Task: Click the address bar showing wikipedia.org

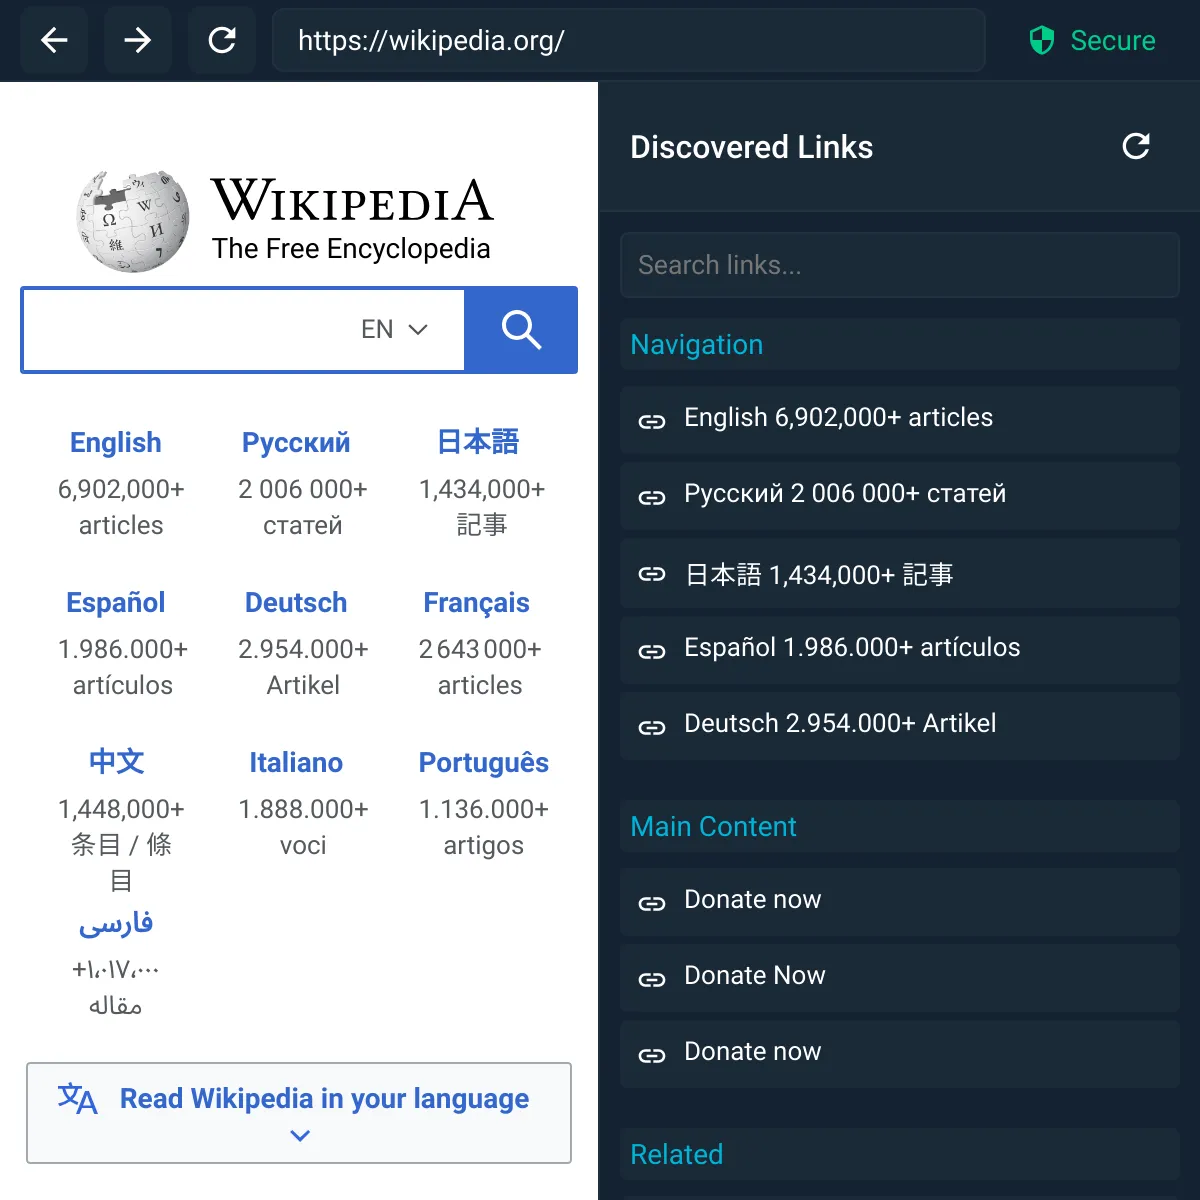Action: tap(629, 40)
